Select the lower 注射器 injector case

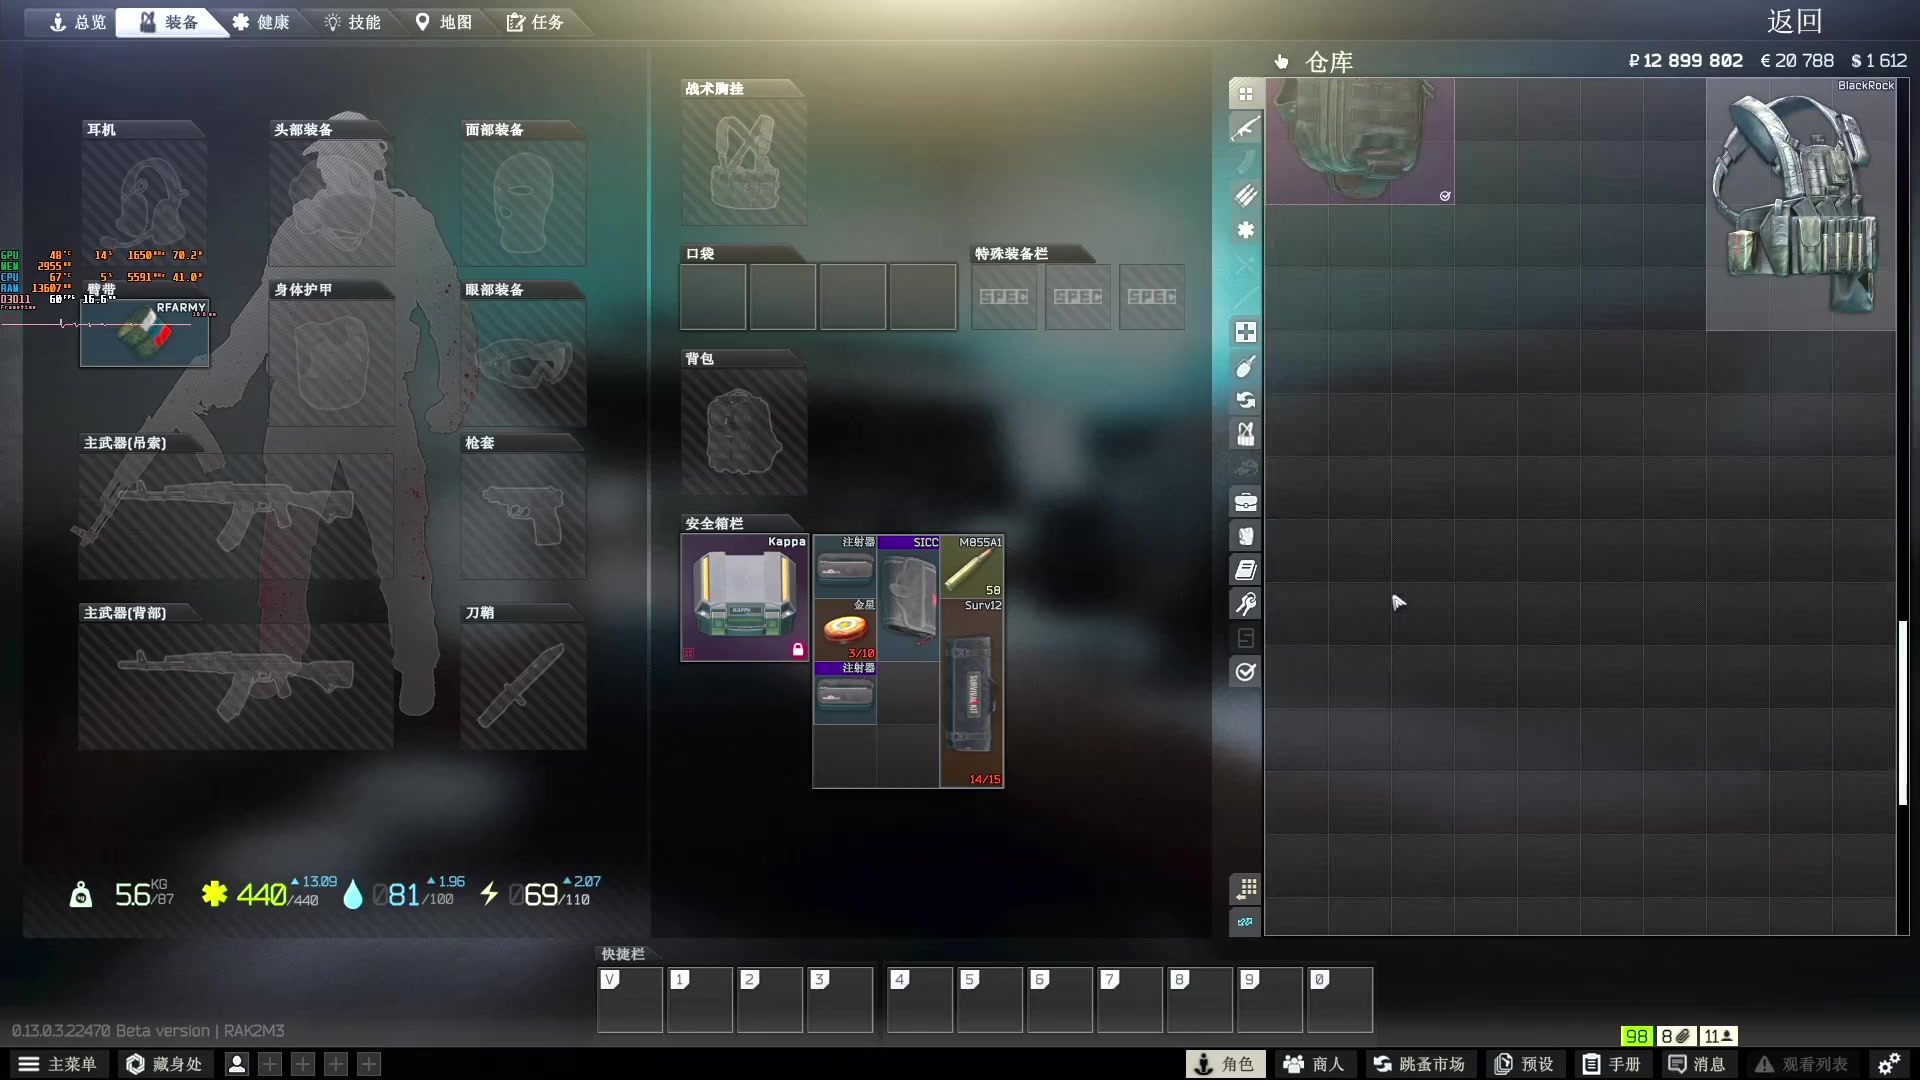pos(845,692)
